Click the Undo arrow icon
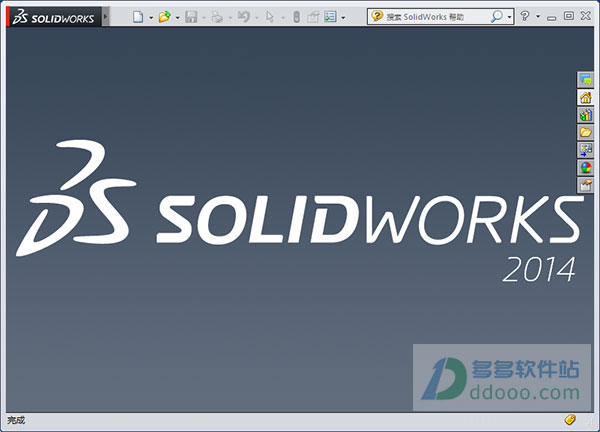Viewport: 600px width, 432px height. click(244, 17)
